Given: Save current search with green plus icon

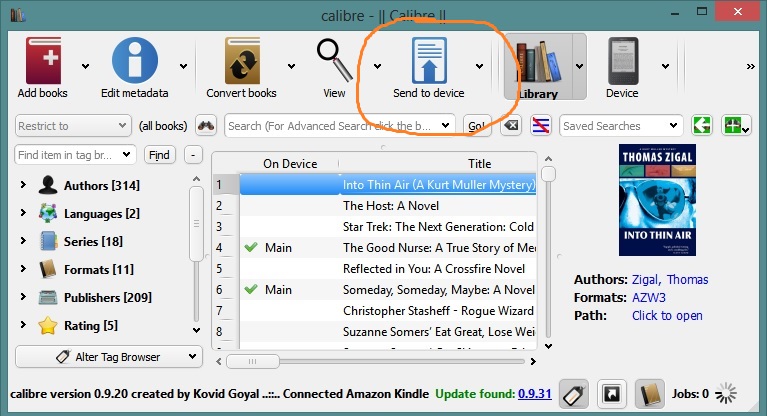Looking at the screenshot, I should click(736, 126).
